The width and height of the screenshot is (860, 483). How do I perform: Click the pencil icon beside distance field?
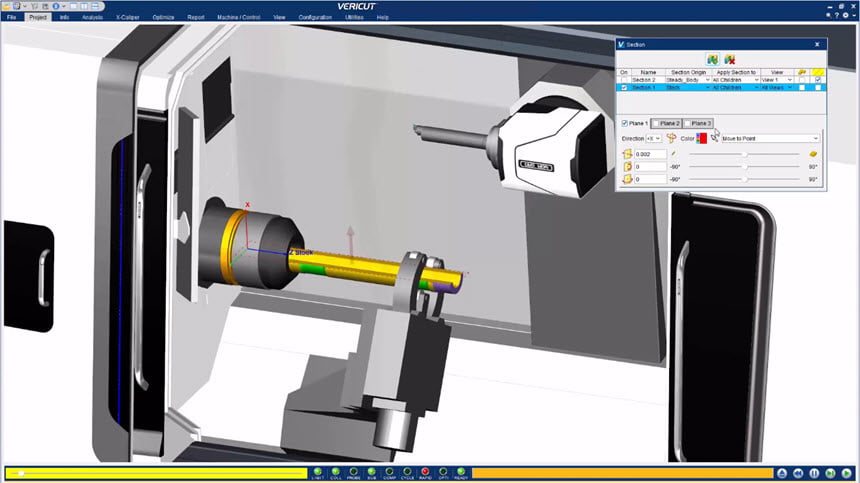pos(674,154)
